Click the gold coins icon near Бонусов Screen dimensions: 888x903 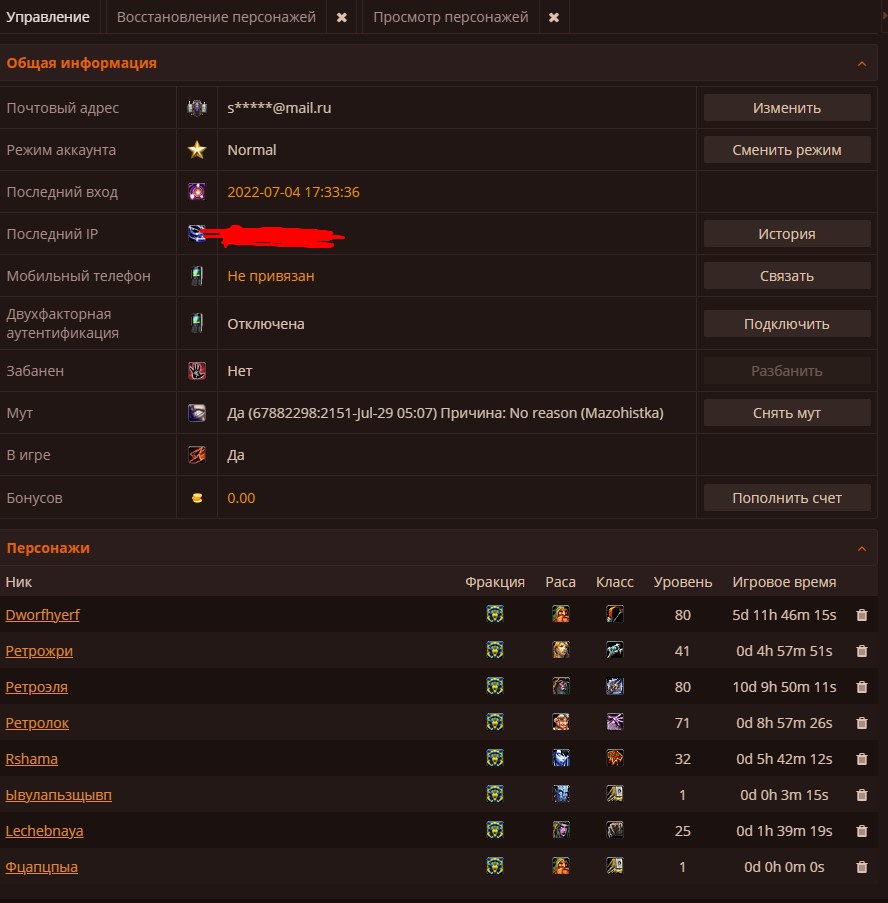click(x=197, y=498)
